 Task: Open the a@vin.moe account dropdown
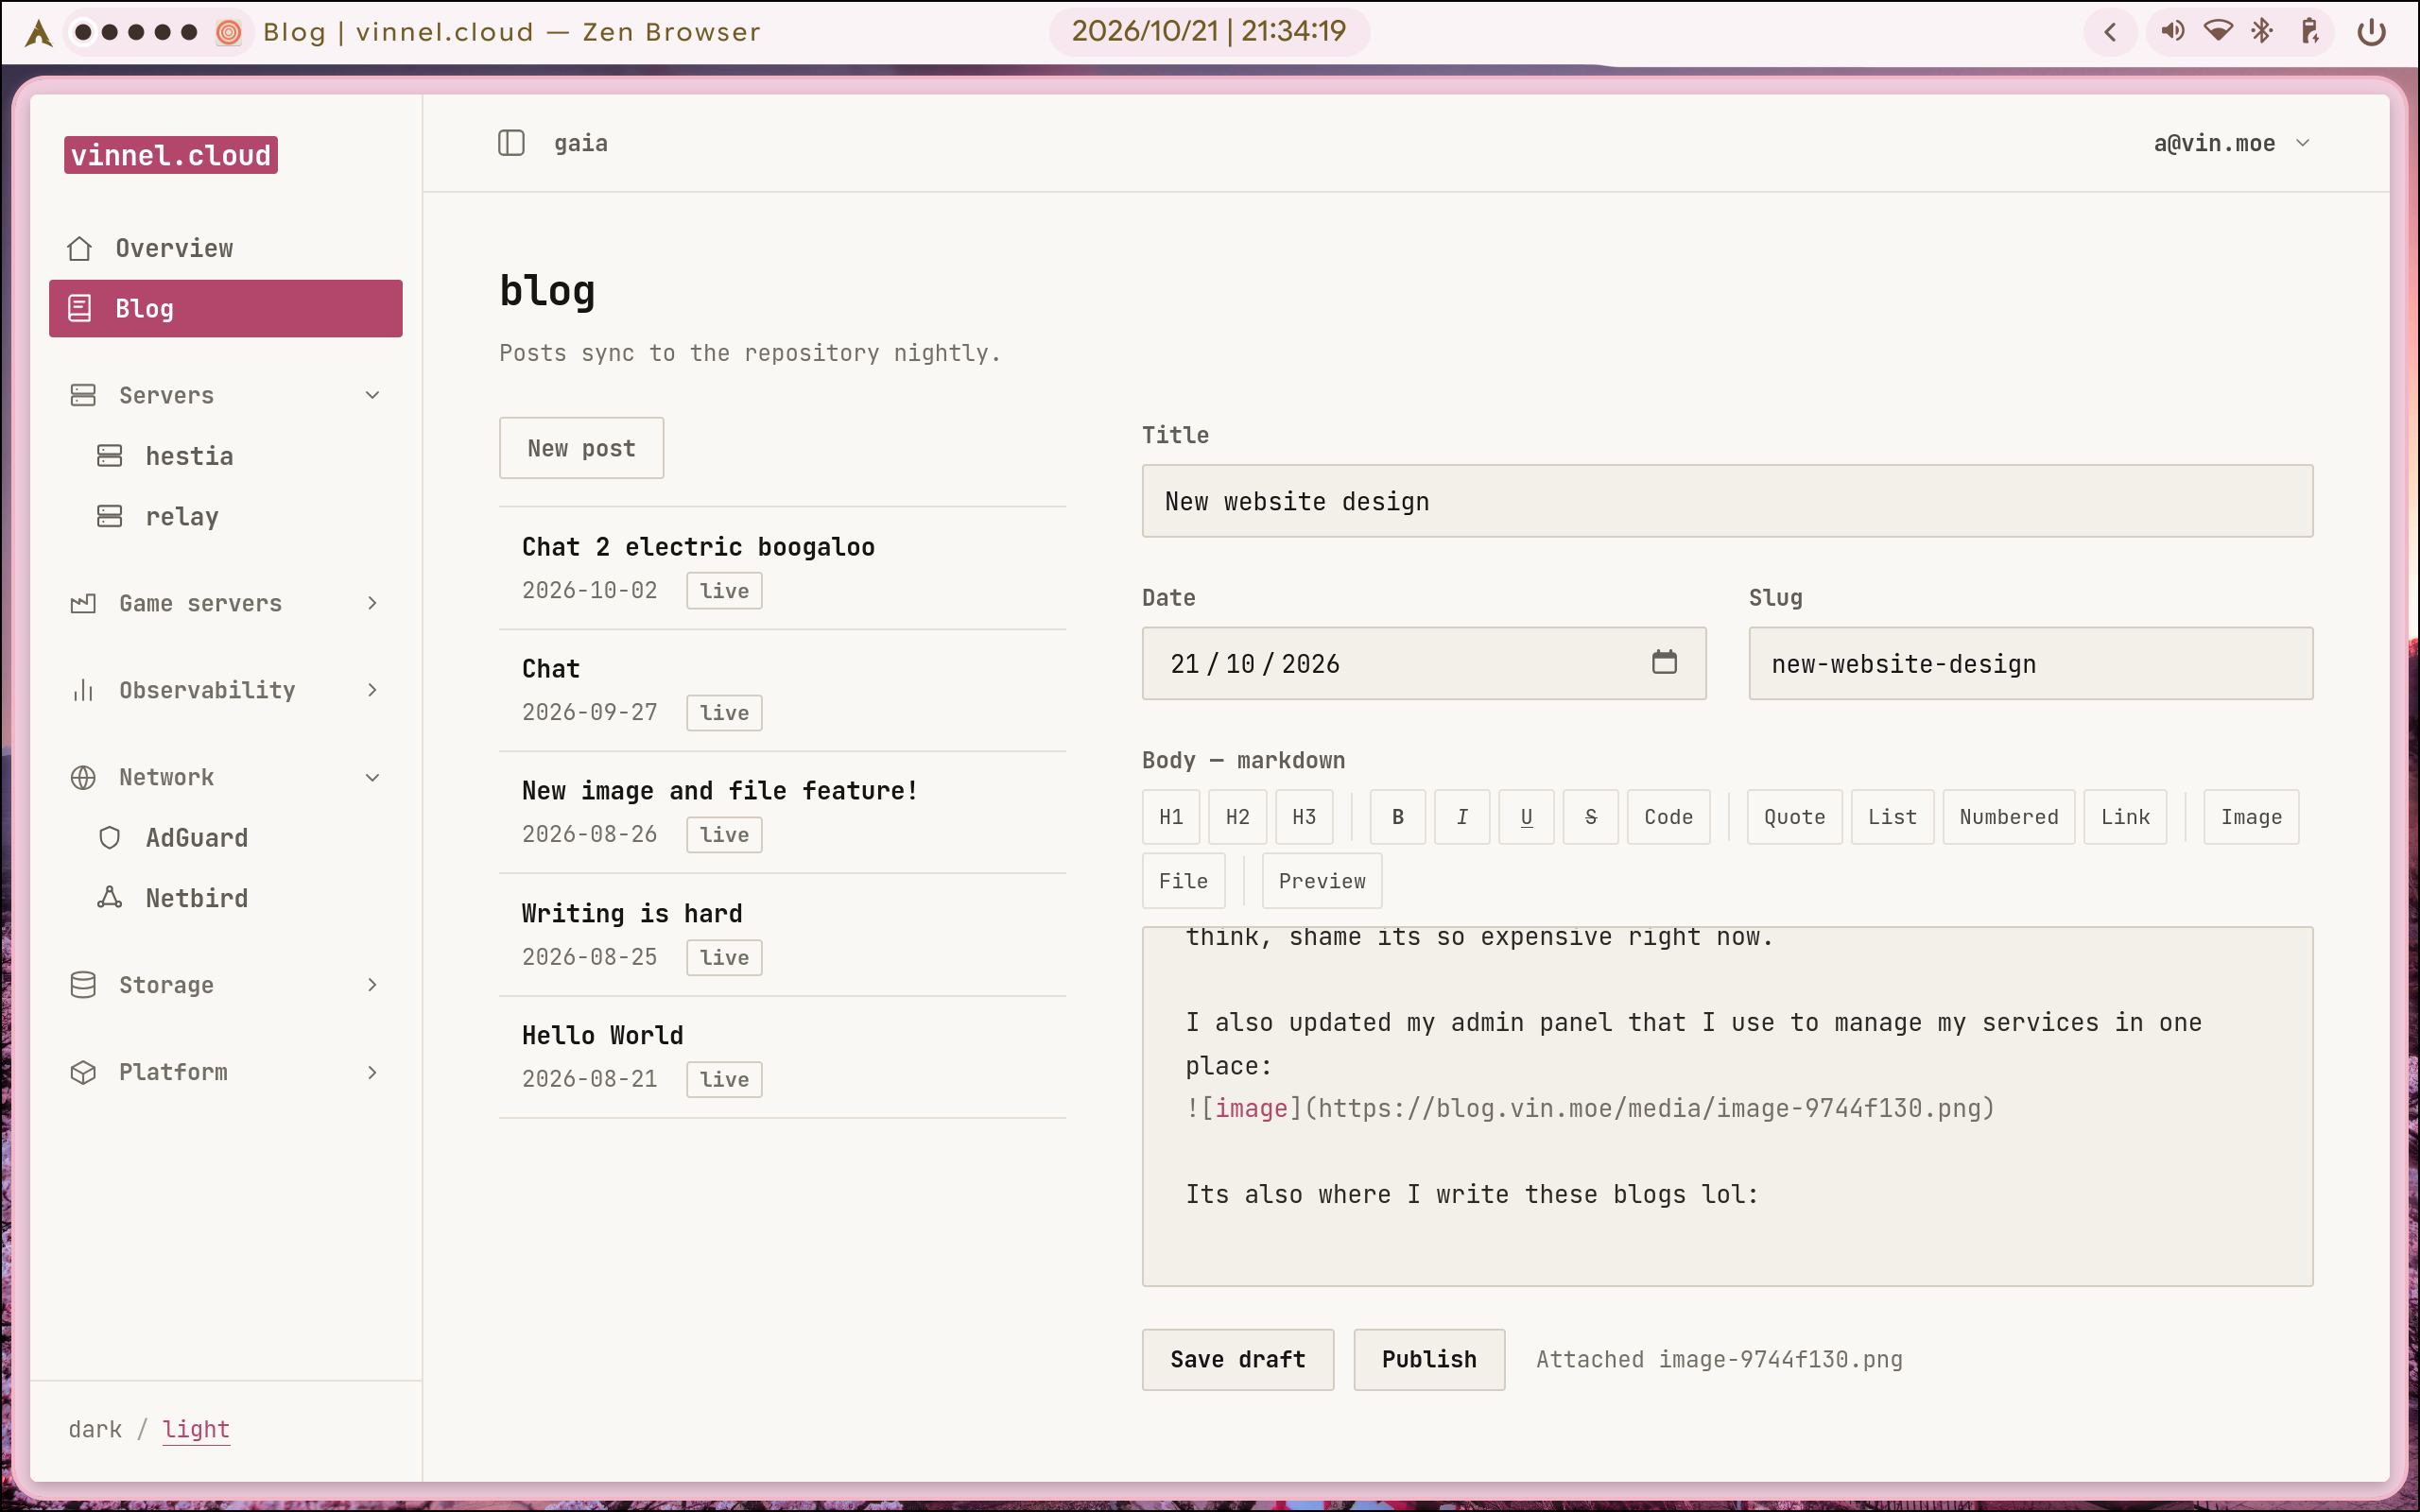tap(2232, 143)
